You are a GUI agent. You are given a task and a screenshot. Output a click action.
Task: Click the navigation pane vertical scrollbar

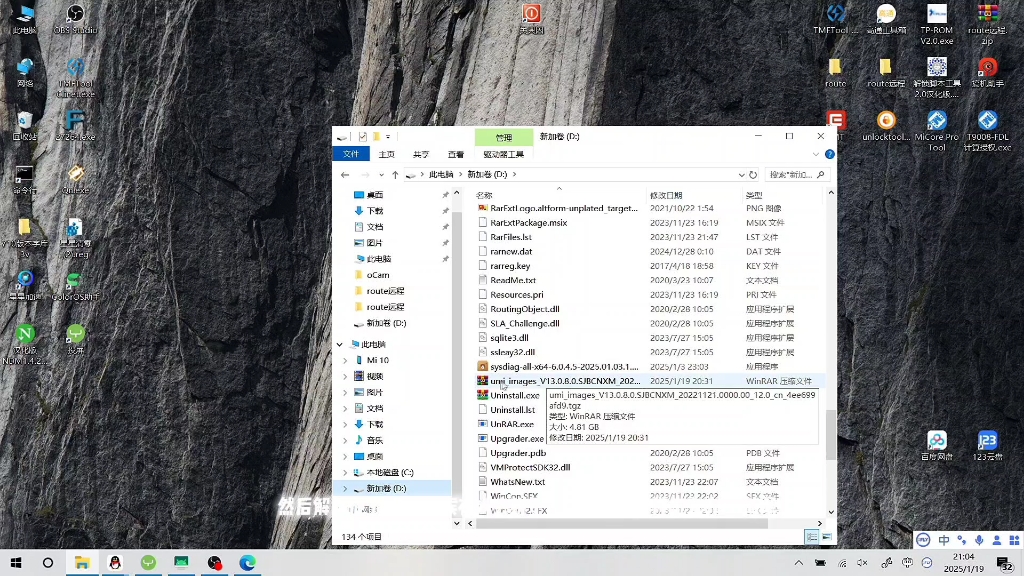click(456, 353)
